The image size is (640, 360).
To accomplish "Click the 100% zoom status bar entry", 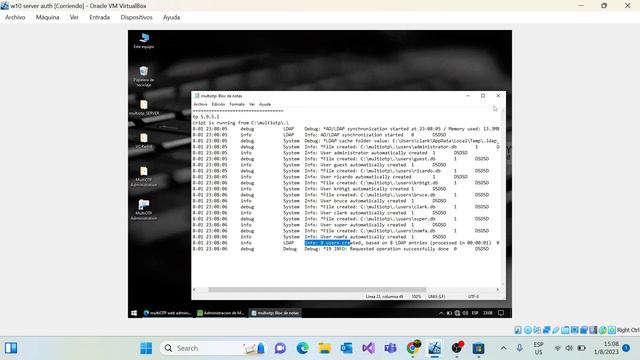I will click(x=416, y=297).
